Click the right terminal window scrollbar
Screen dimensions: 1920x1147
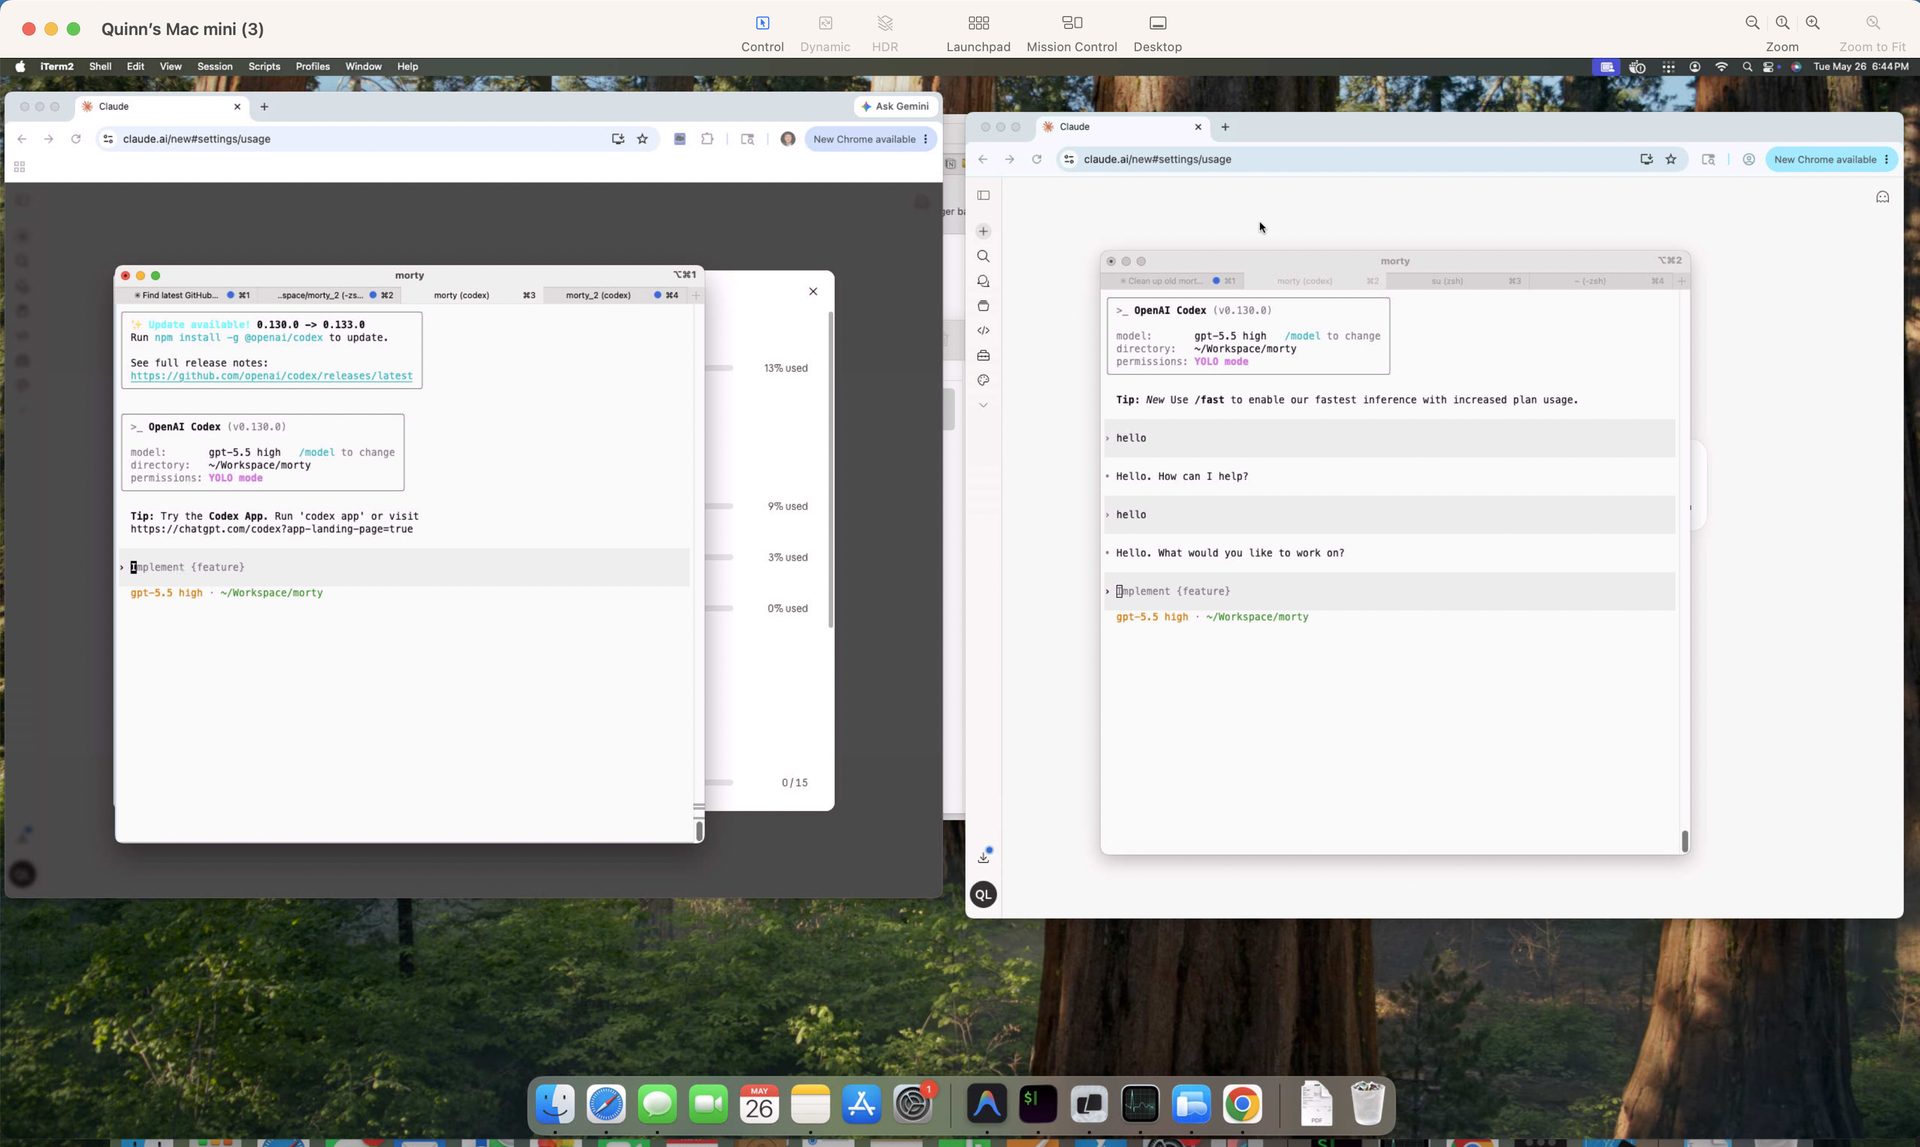click(1685, 841)
